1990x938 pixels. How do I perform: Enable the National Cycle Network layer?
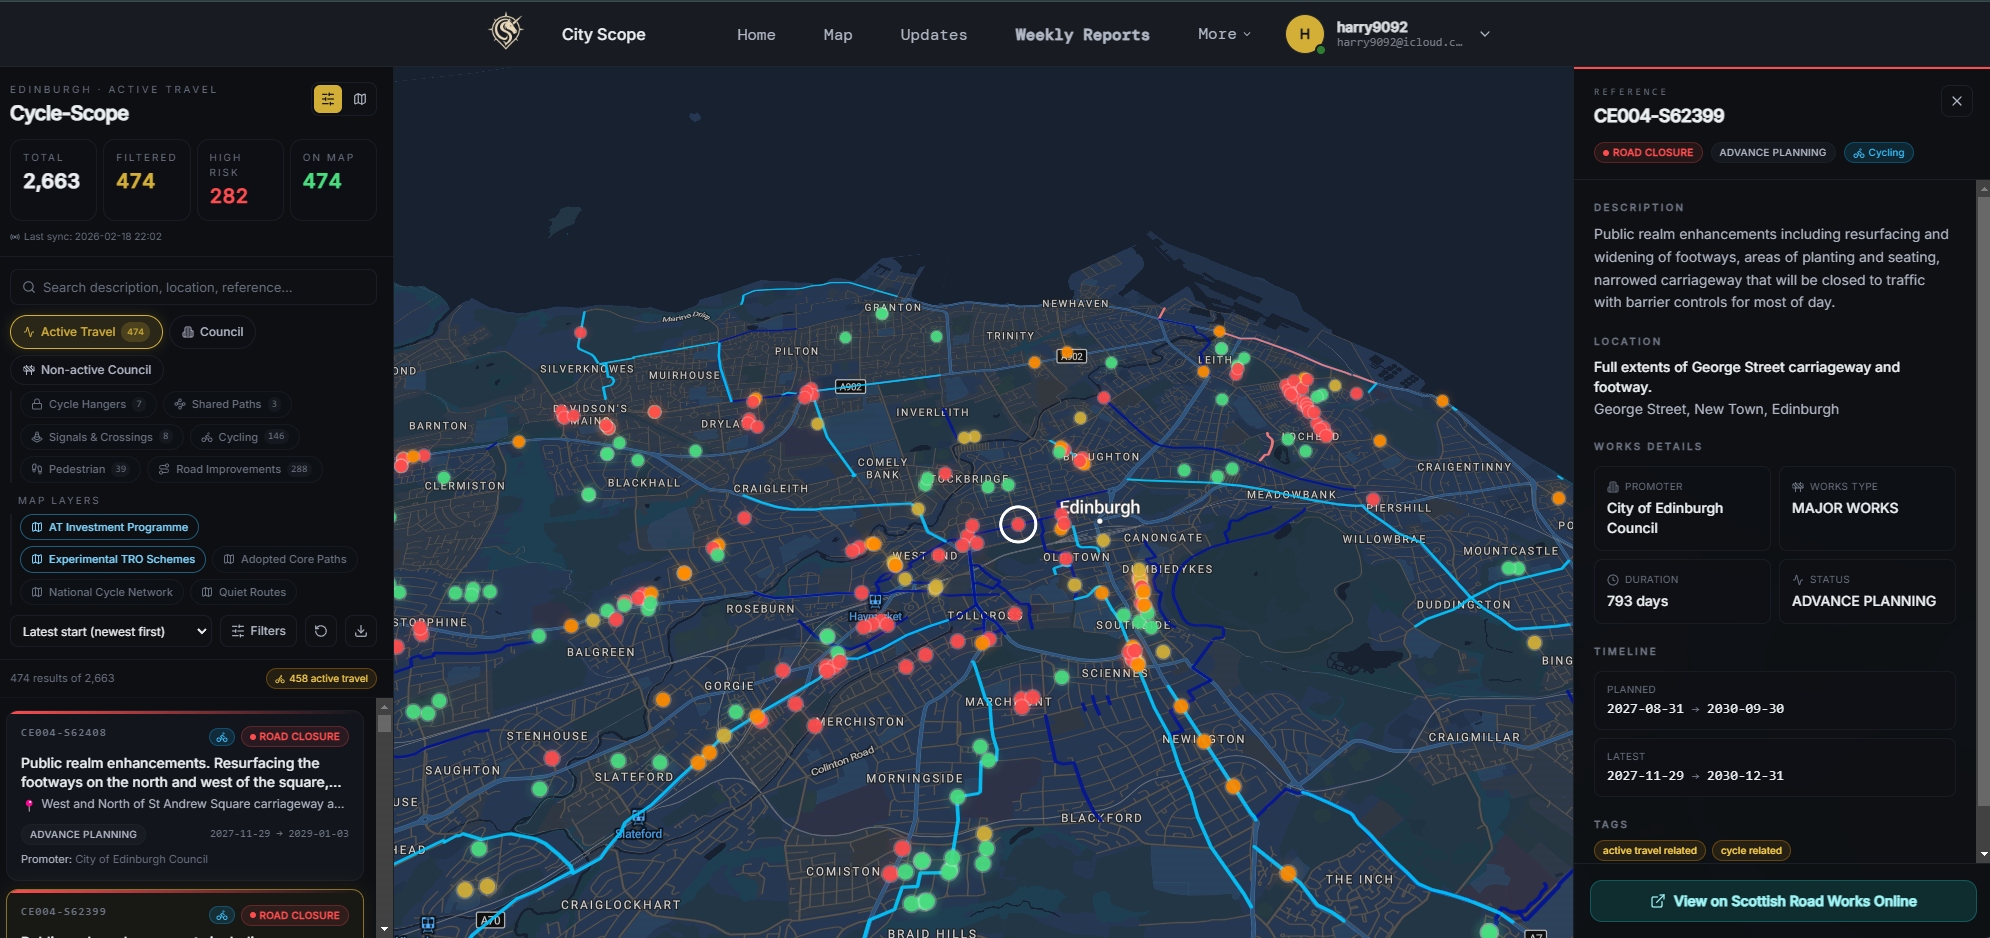[102, 592]
